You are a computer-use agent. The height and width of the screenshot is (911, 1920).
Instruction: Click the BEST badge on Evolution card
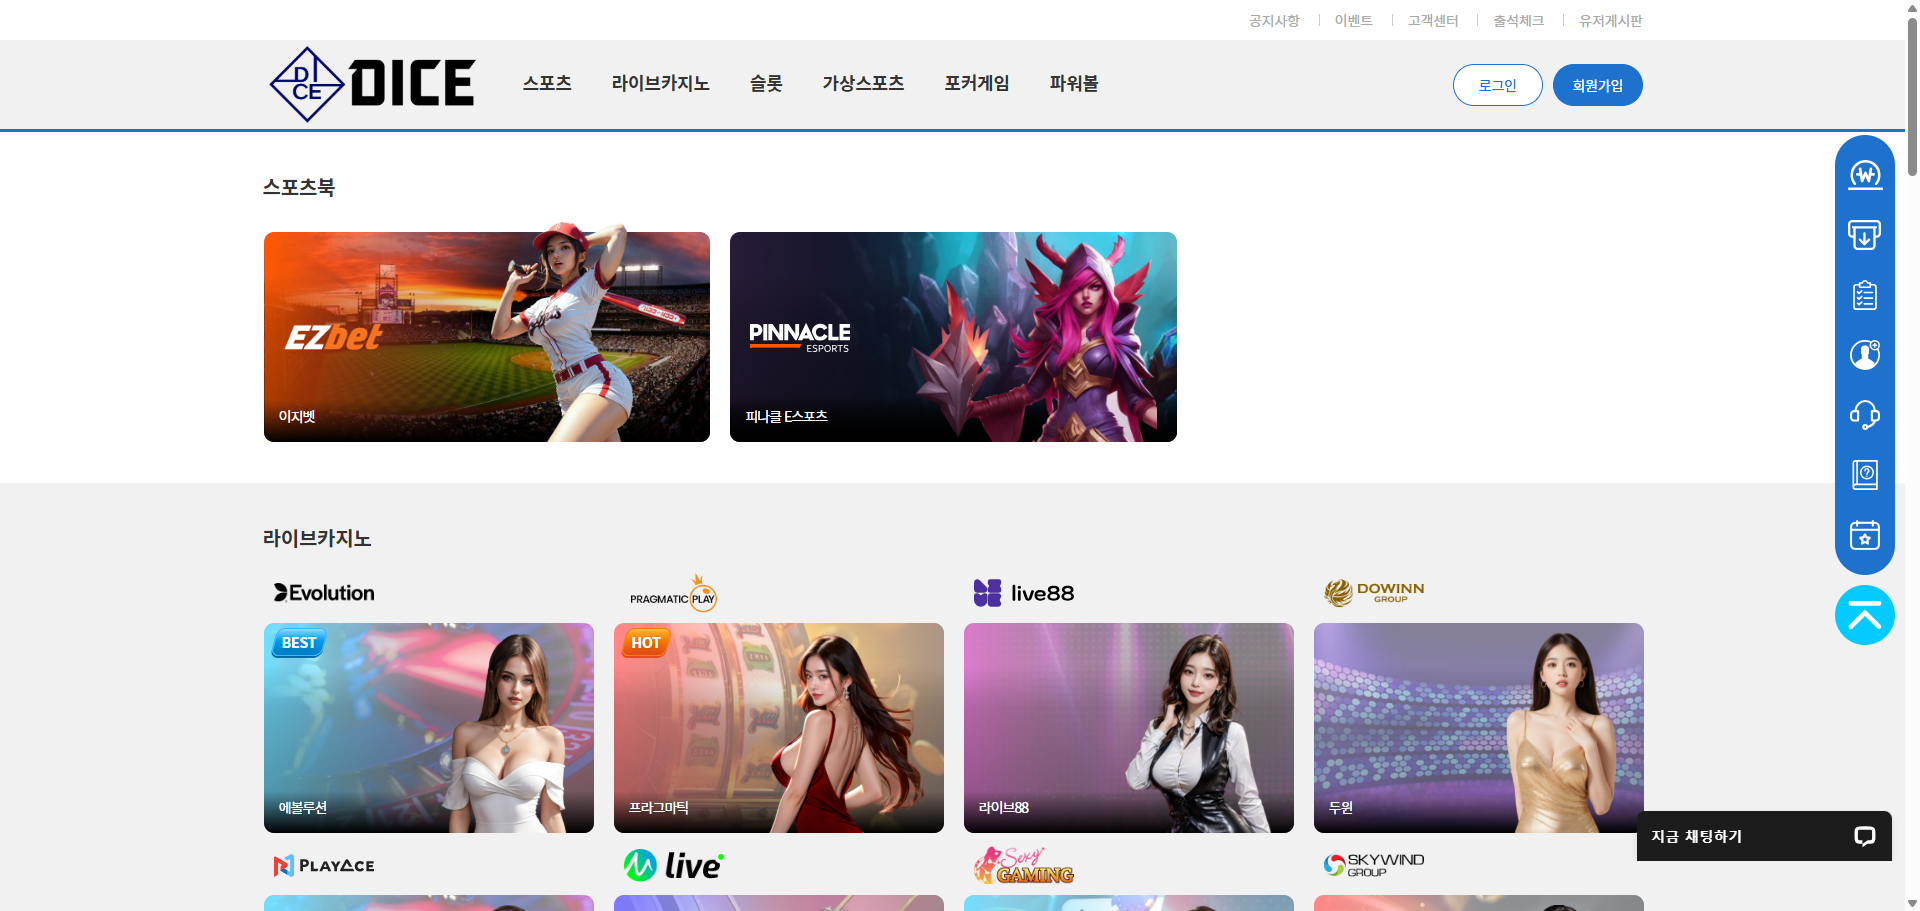pos(299,643)
